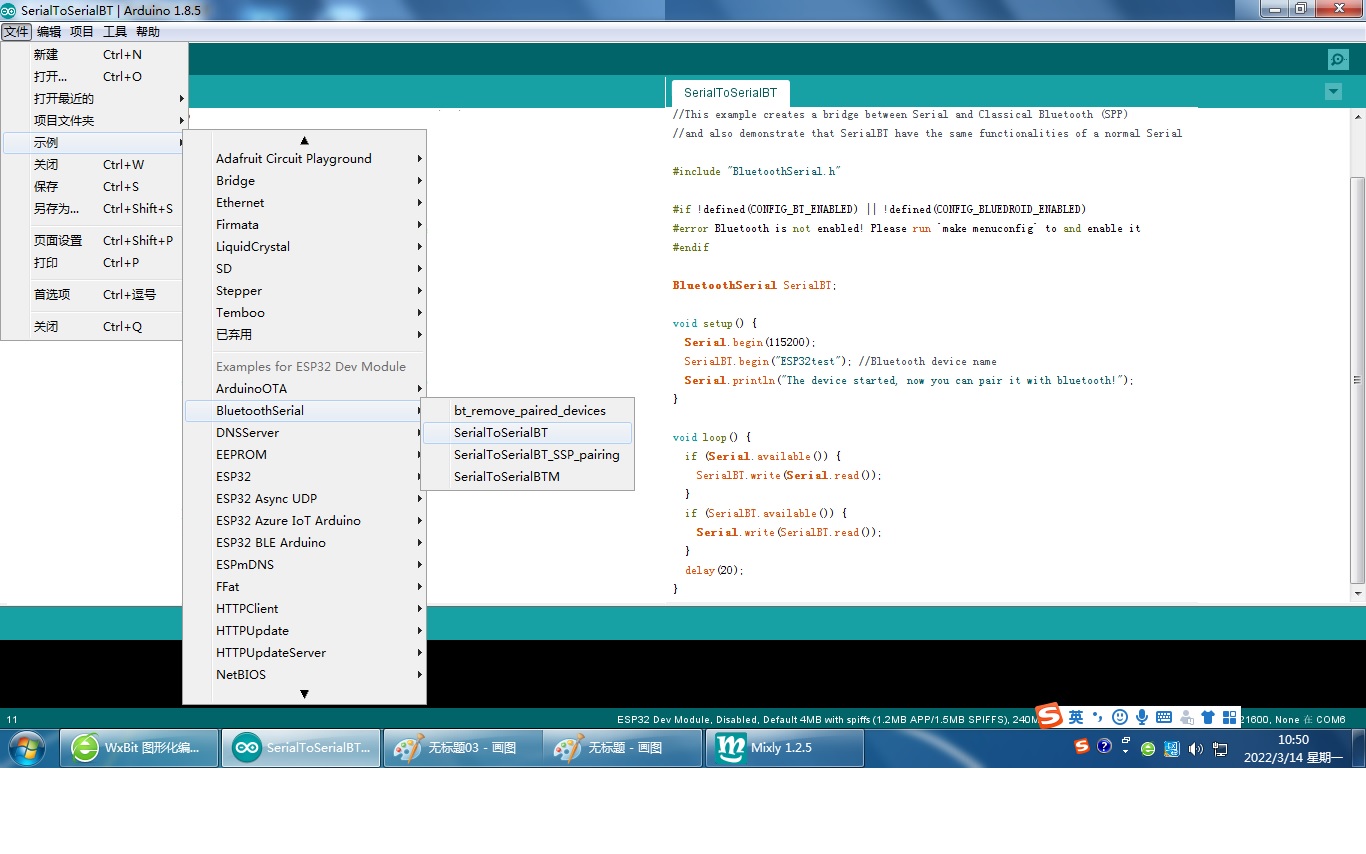Open the NetBIOS examples submenu
The width and height of the screenshot is (1366, 854).
coord(305,675)
